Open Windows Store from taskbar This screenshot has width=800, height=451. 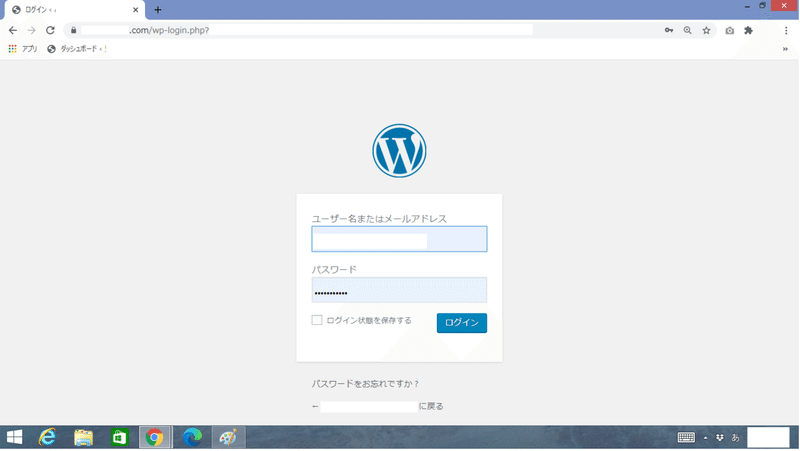(x=119, y=437)
